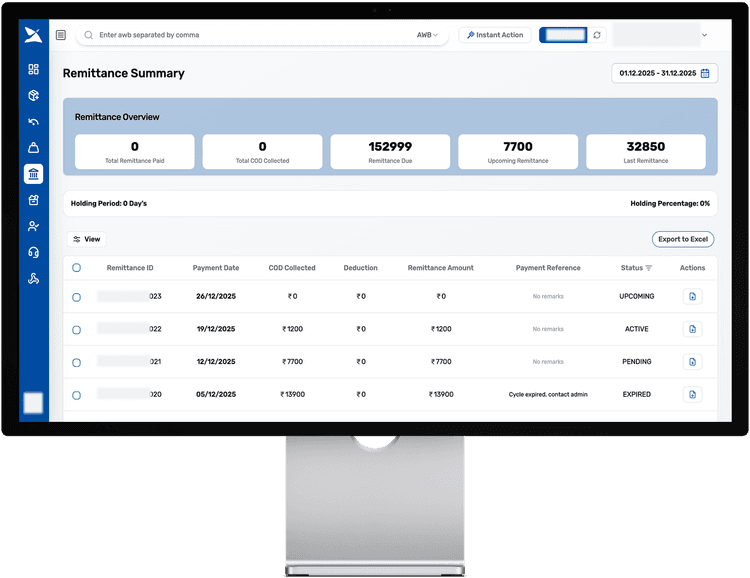Download file for the UPCOMING remittance row
Image resolution: width=750 pixels, height=578 pixels.
(692, 296)
